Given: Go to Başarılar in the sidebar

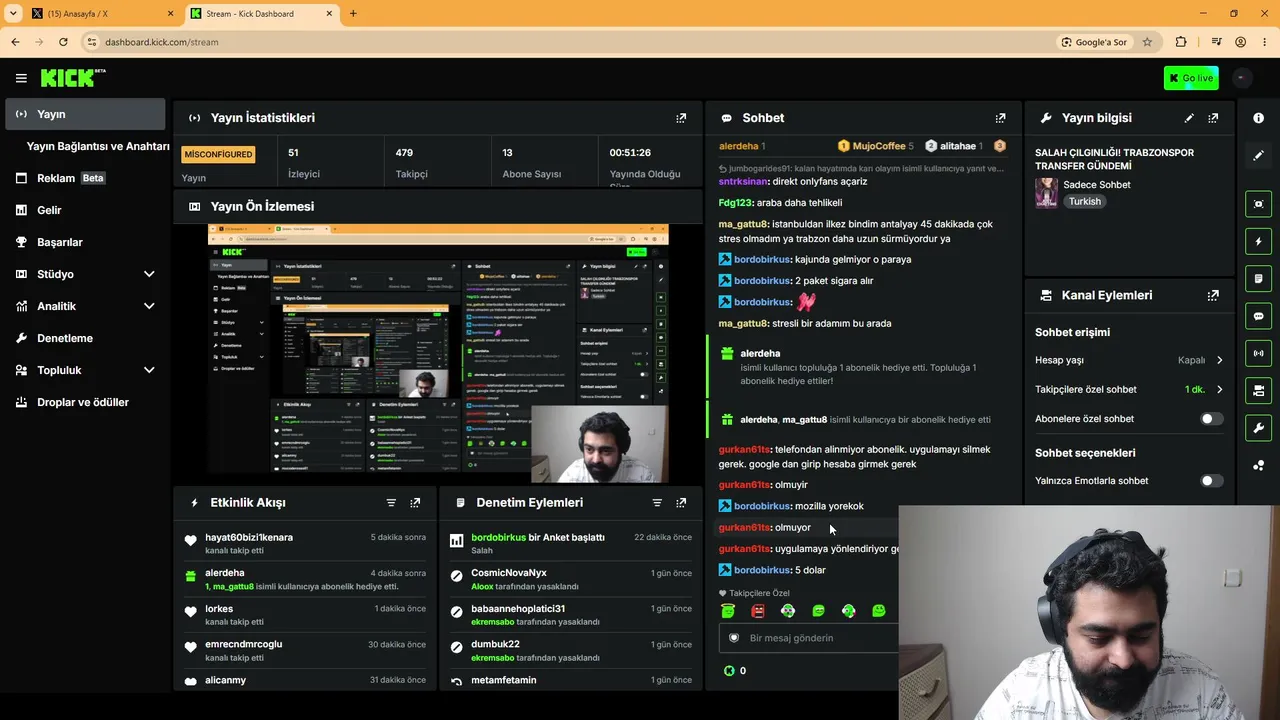Looking at the screenshot, I should [83, 242].
